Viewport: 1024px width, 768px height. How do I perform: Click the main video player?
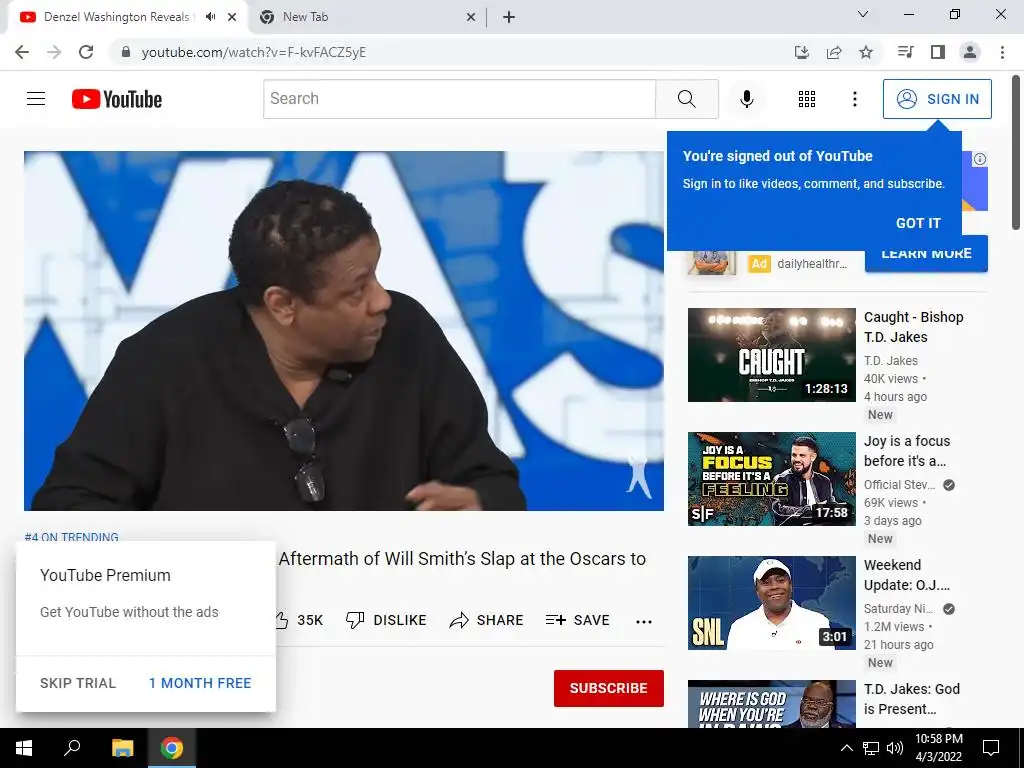coord(344,331)
